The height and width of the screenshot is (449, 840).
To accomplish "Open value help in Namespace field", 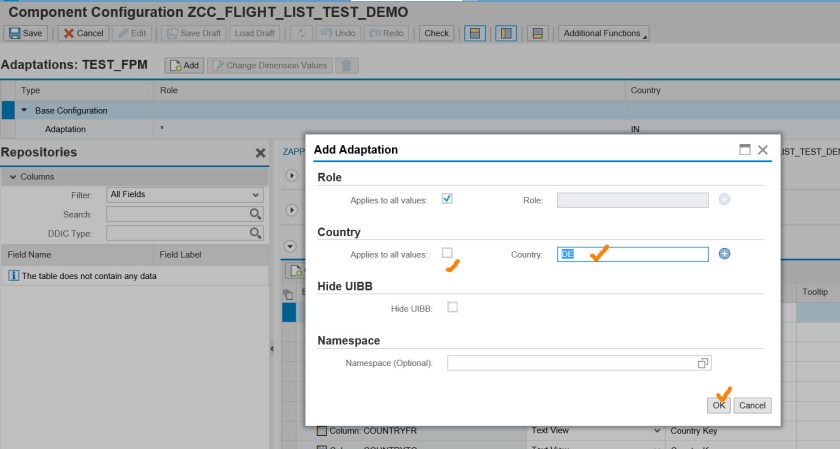I will [703, 363].
